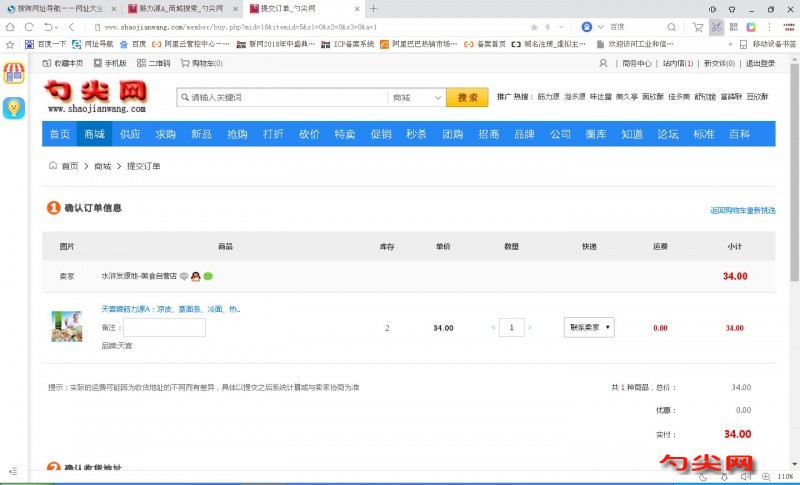Screen dimensions: 800x485
Task: Click the 返回购物车重新挑选 link
Action: [x=742, y=210]
